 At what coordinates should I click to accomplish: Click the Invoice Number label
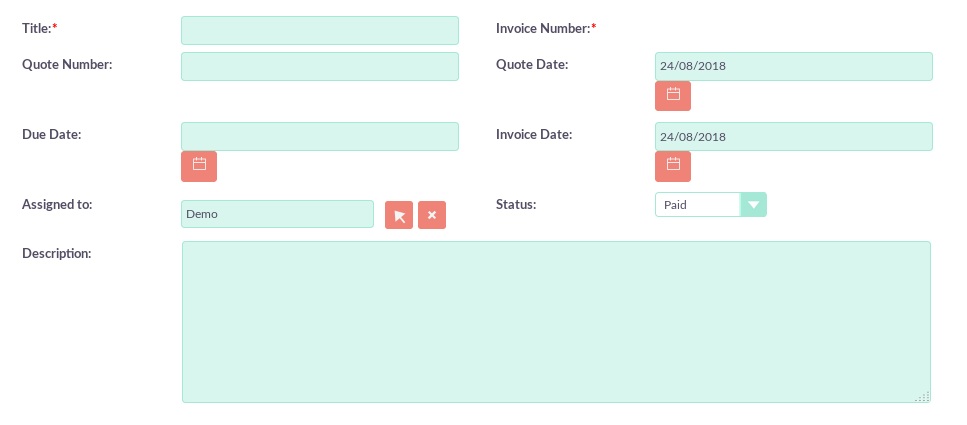[545, 28]
